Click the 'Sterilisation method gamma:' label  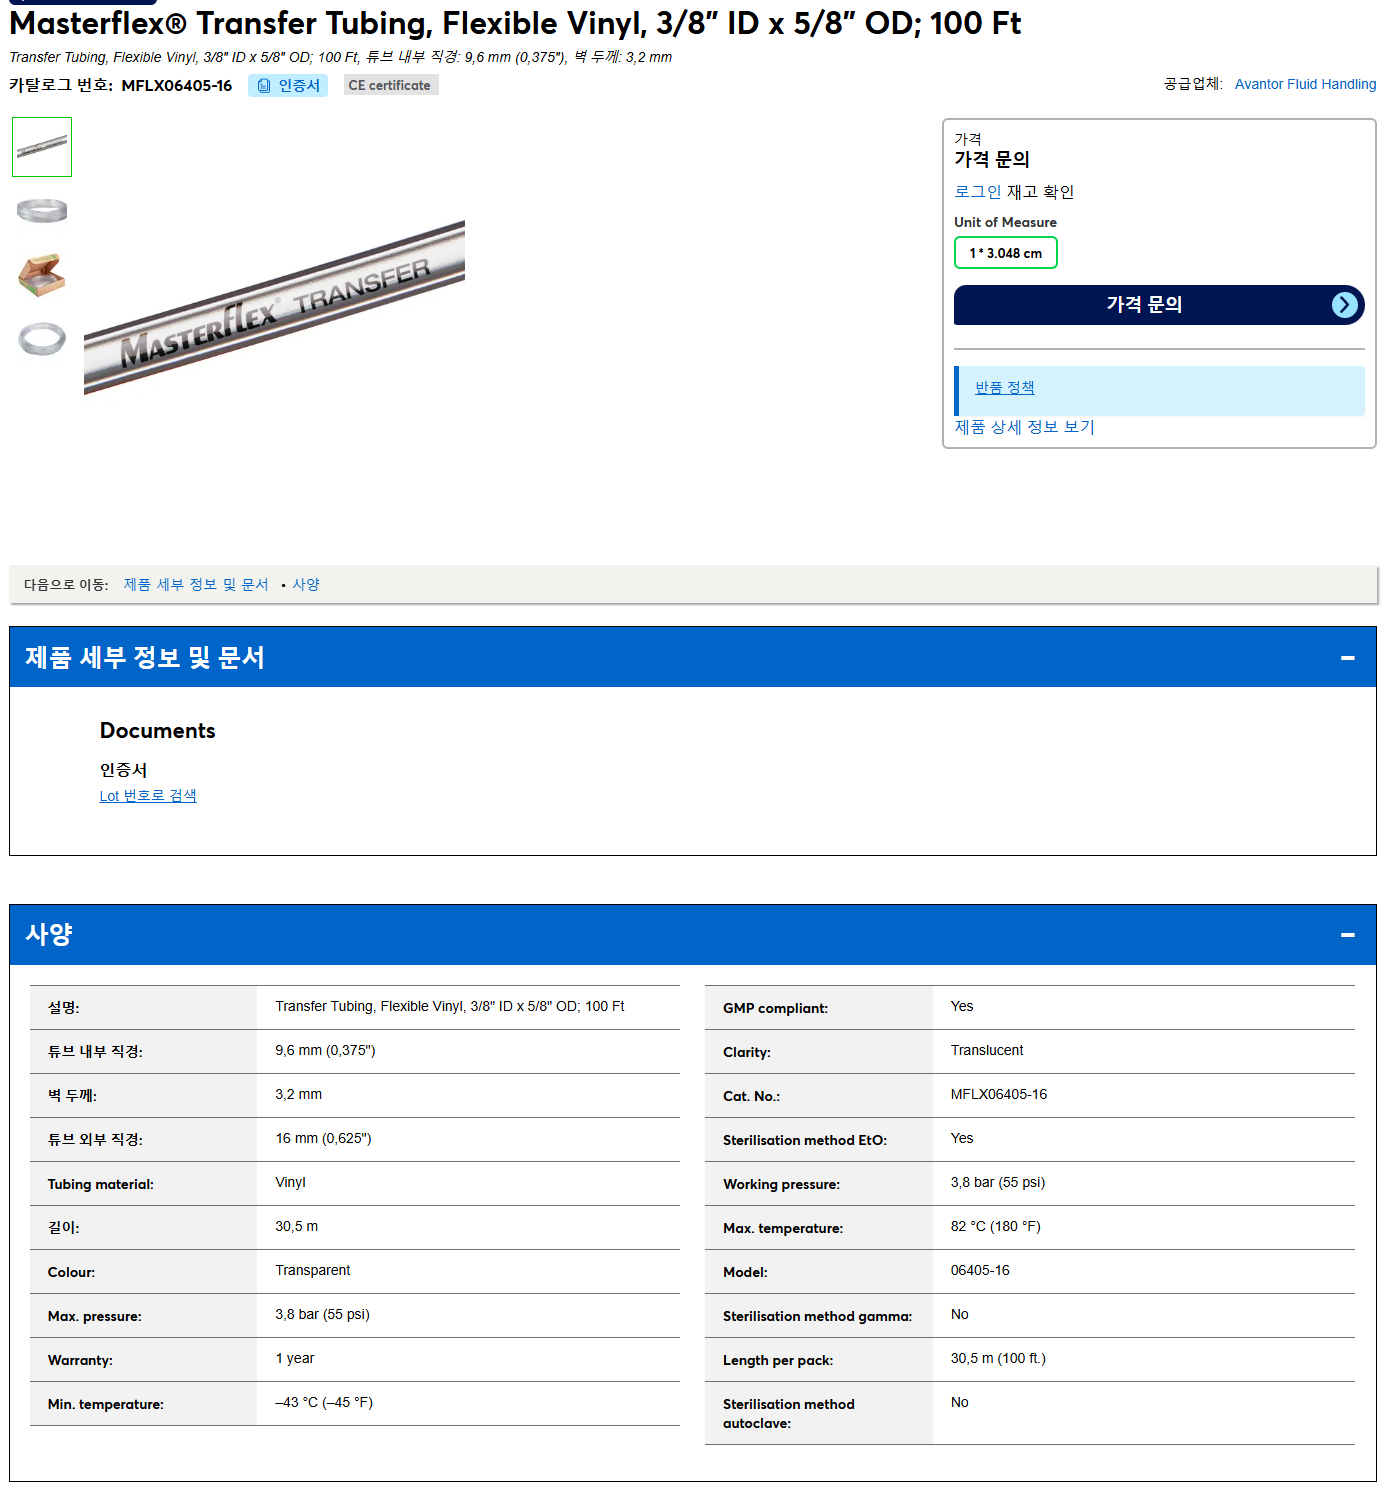tap(817, 1316)
